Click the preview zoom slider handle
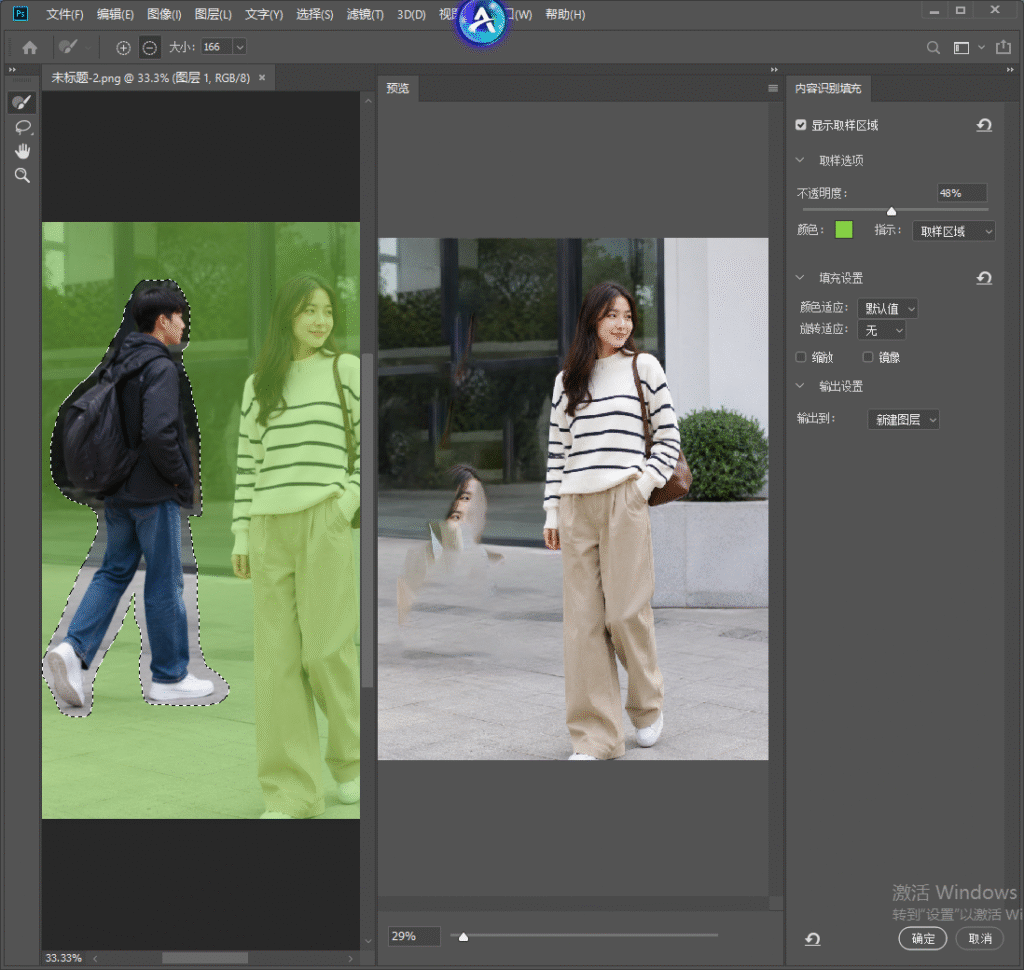The height and width of the screenshot is (970, 1024). [463, 937]
